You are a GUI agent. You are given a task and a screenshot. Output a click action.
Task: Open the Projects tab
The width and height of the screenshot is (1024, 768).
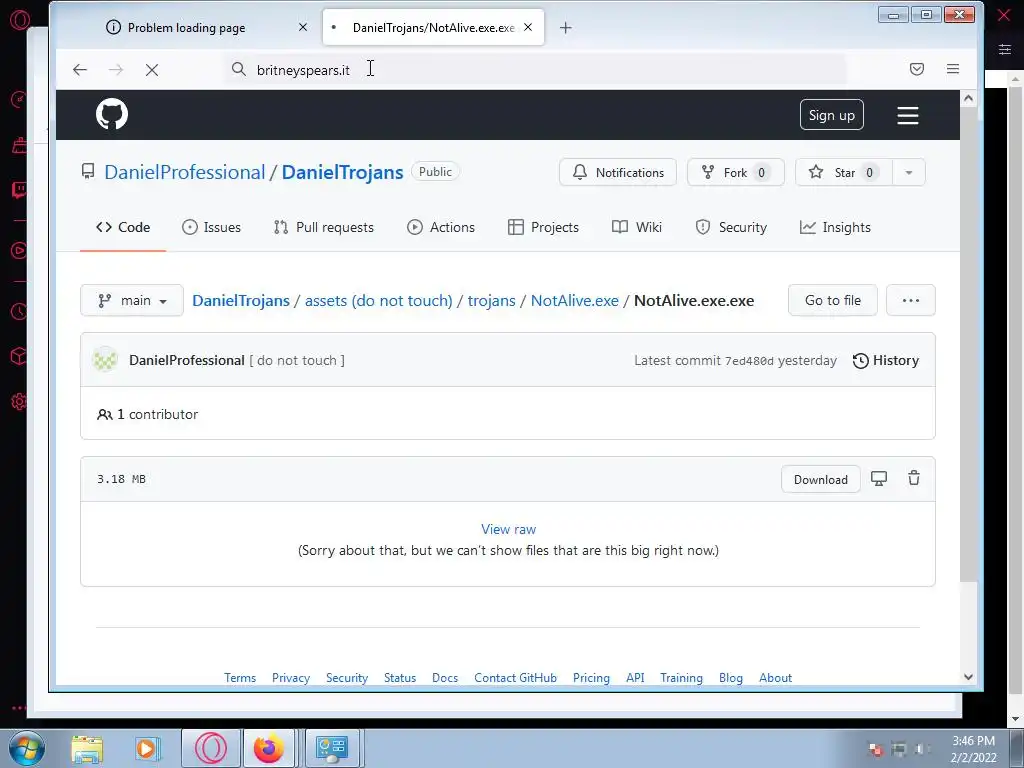coord(543,227)
